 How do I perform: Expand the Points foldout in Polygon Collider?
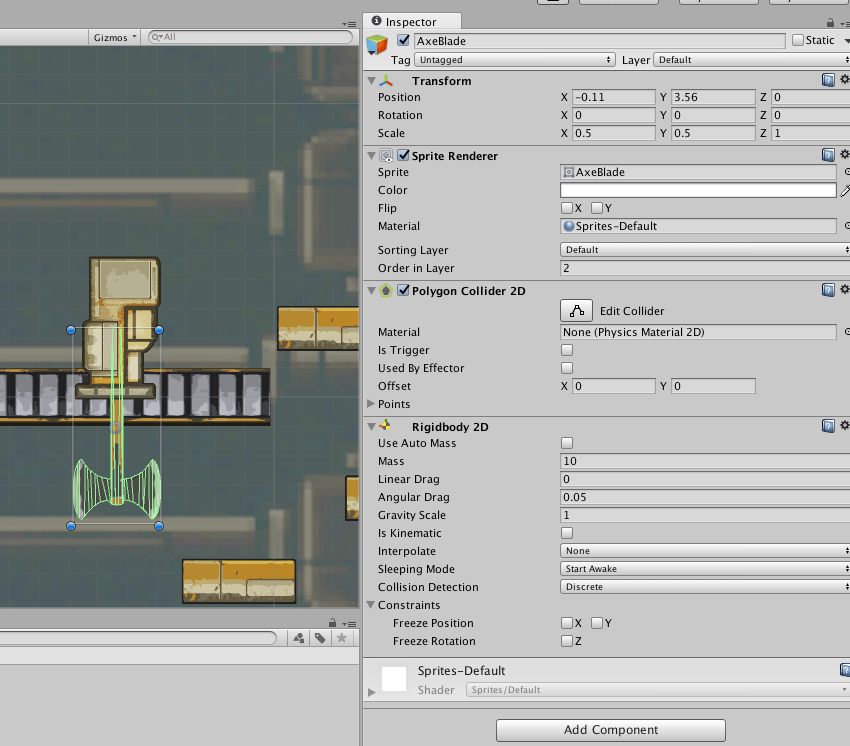(x=372, y=404)
